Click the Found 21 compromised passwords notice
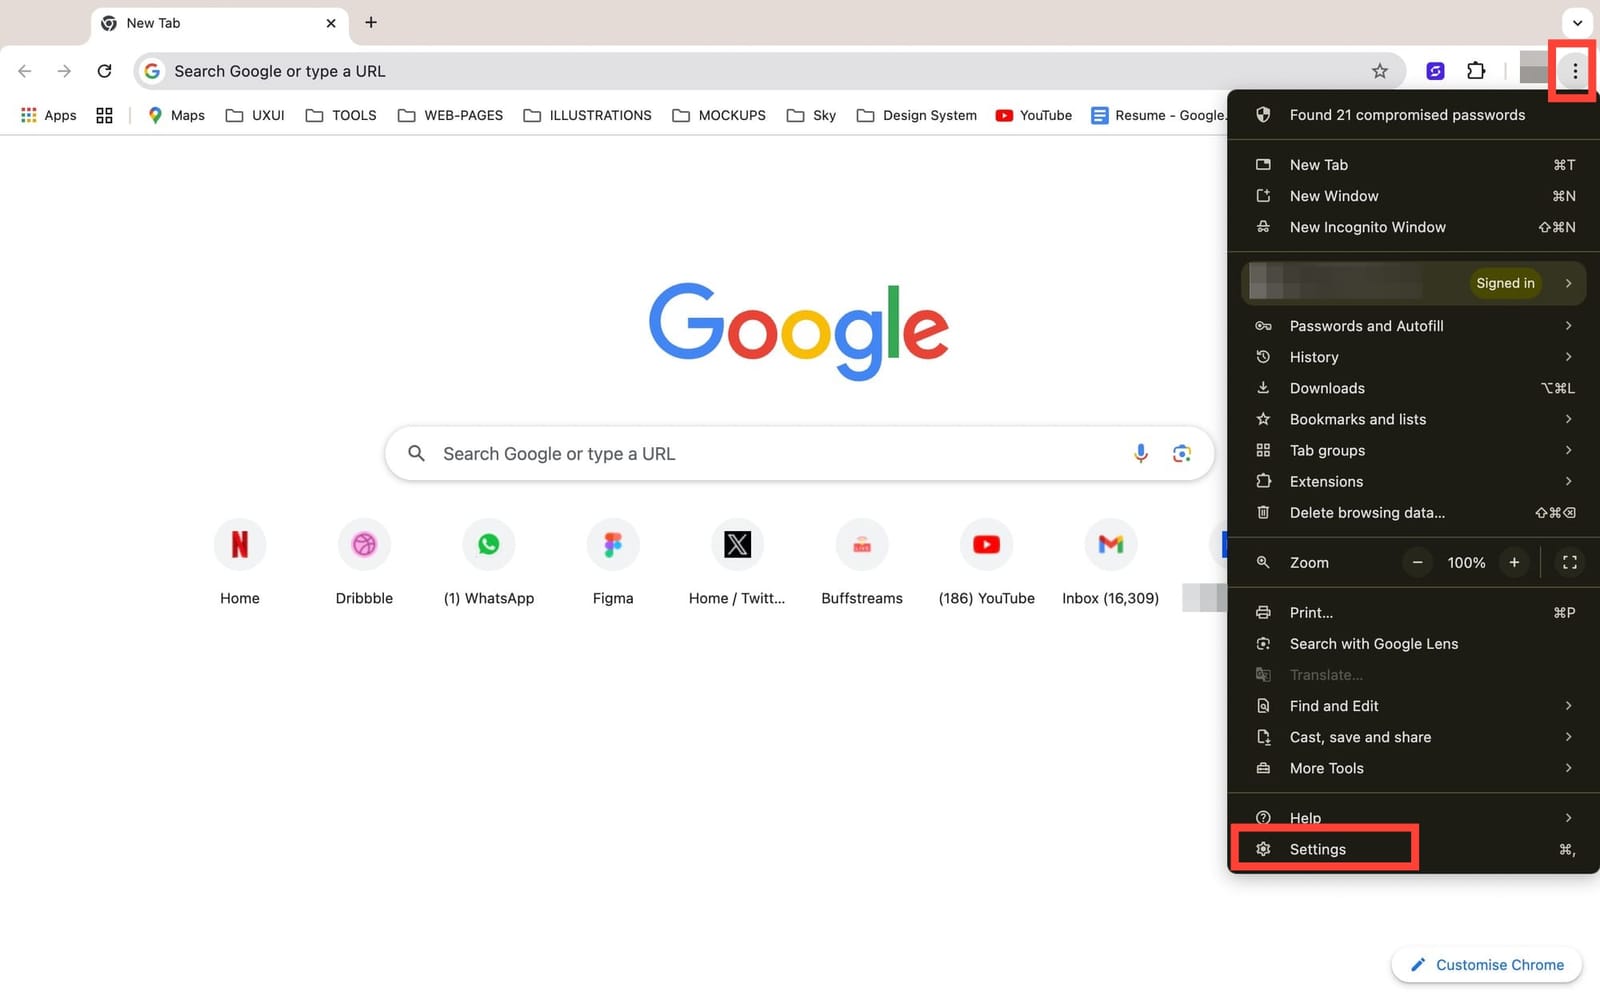Viewport: 1600px width, 1000px height. click(x=1407, y=115)
